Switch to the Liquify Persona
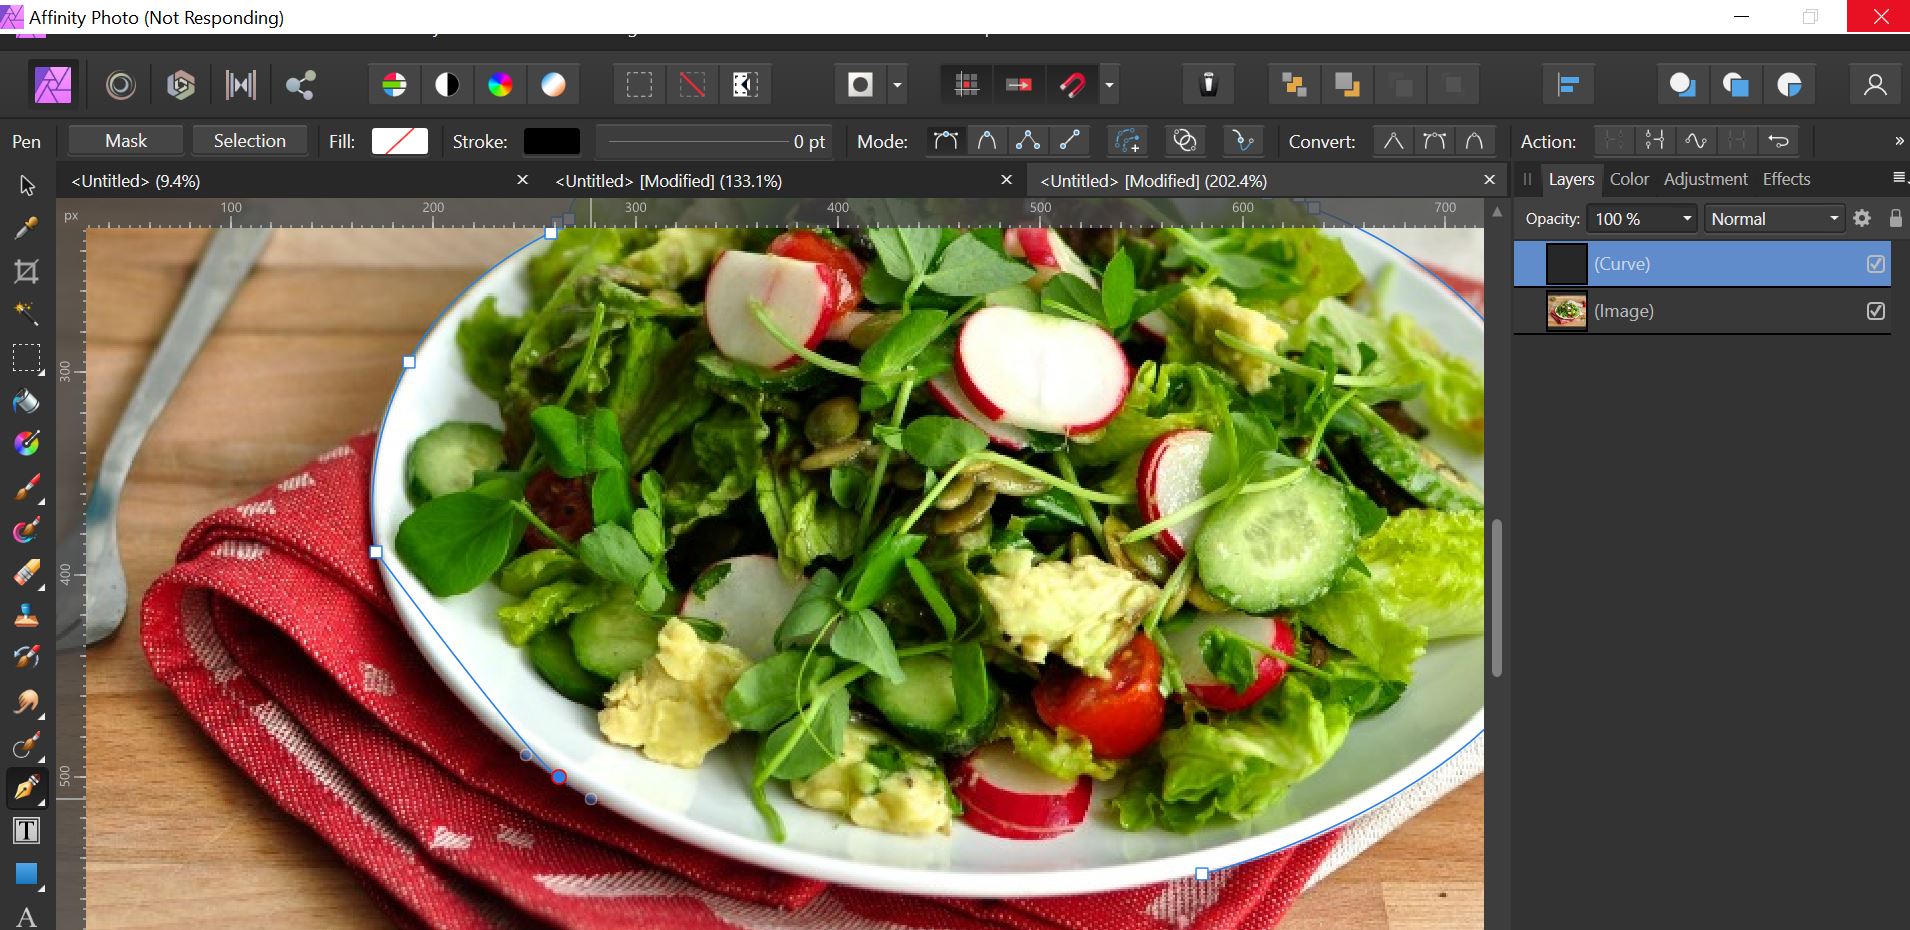Image resolution: width=1910 pixels, height=930 pixels. point(121,85)
